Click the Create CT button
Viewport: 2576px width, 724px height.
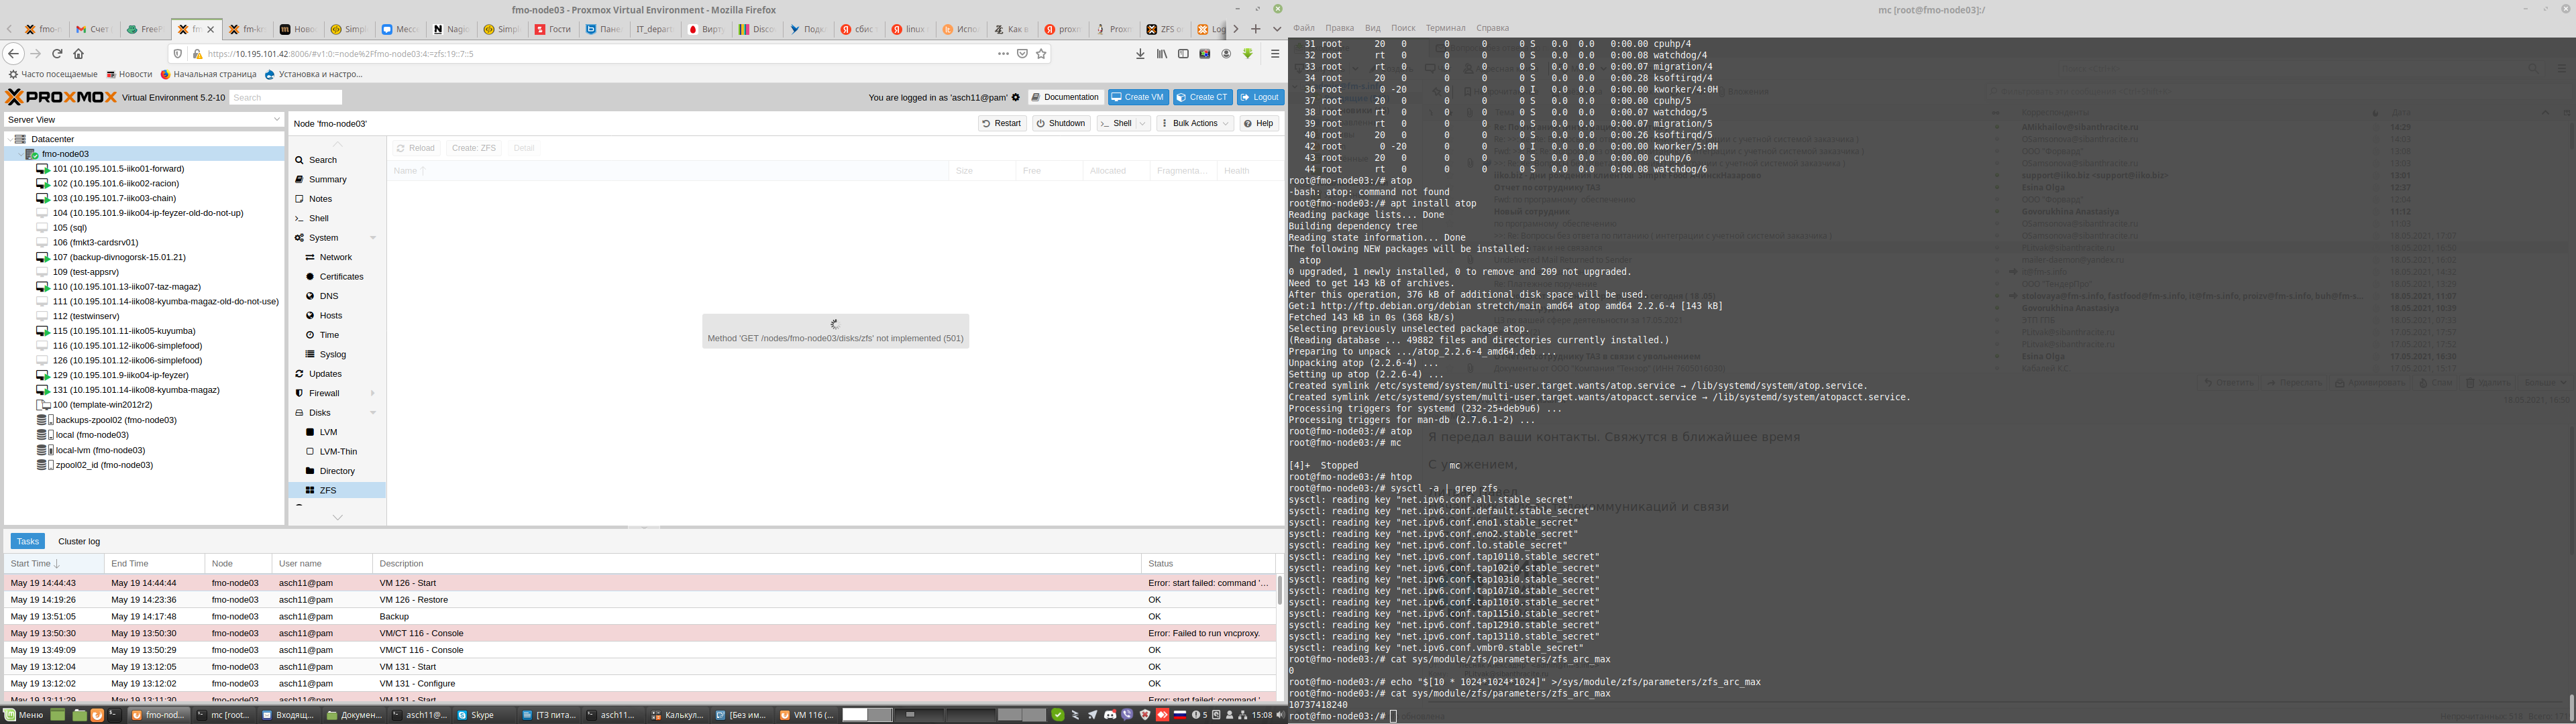pos(1202,97)
